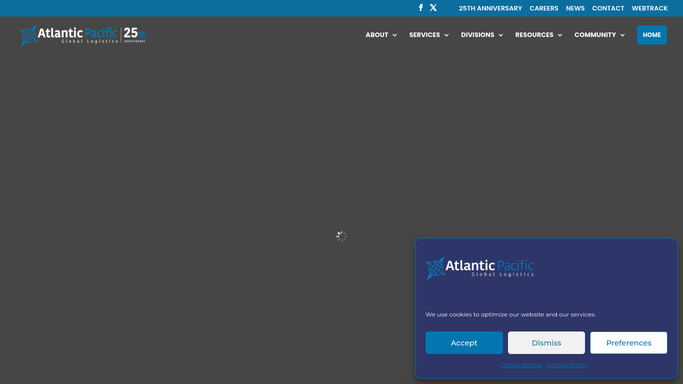This screenshot has height=384, width=683.
Task: Dismiss the cookie consent banner
Action: tap(546, 343)
